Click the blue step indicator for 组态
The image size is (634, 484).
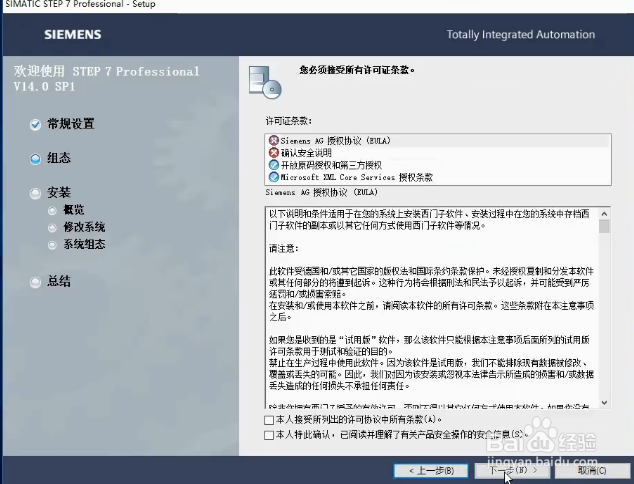point(36,159)
